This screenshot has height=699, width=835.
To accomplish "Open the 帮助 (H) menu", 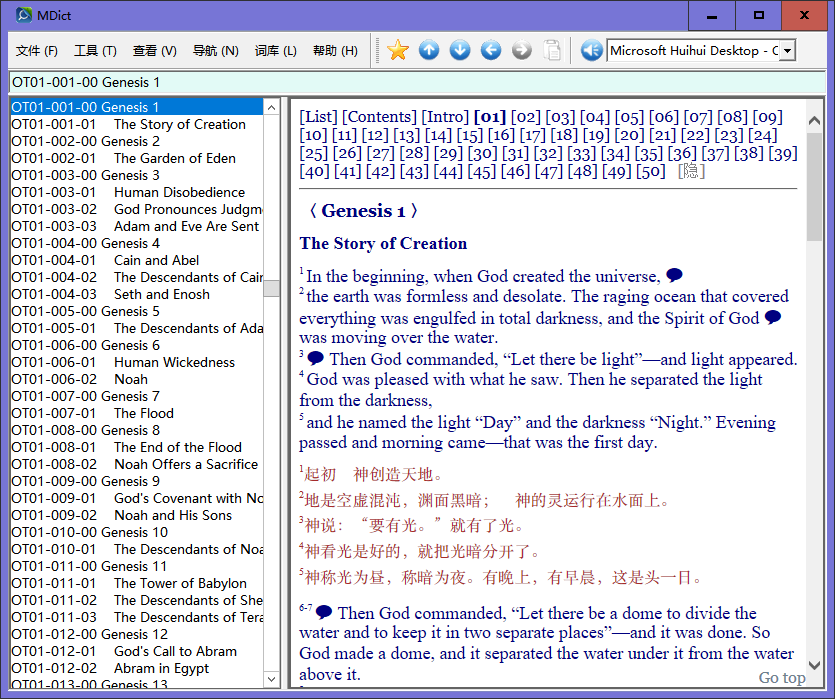I will pos(335,51).
